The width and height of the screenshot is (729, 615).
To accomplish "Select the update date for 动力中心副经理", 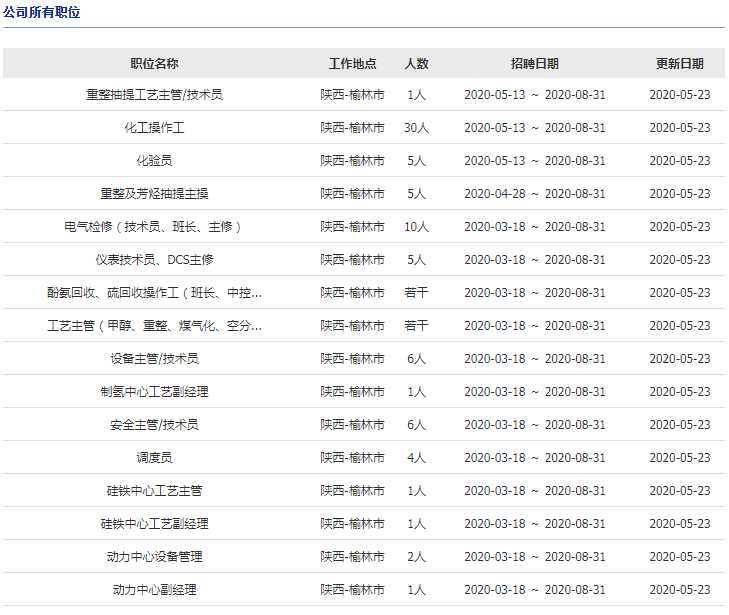I will (680, 590).
